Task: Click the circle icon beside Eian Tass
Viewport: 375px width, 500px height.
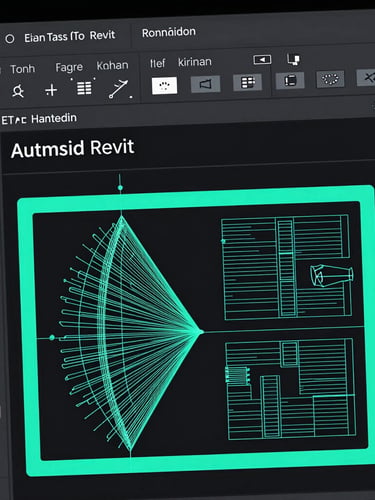Action: coord(10,39)
